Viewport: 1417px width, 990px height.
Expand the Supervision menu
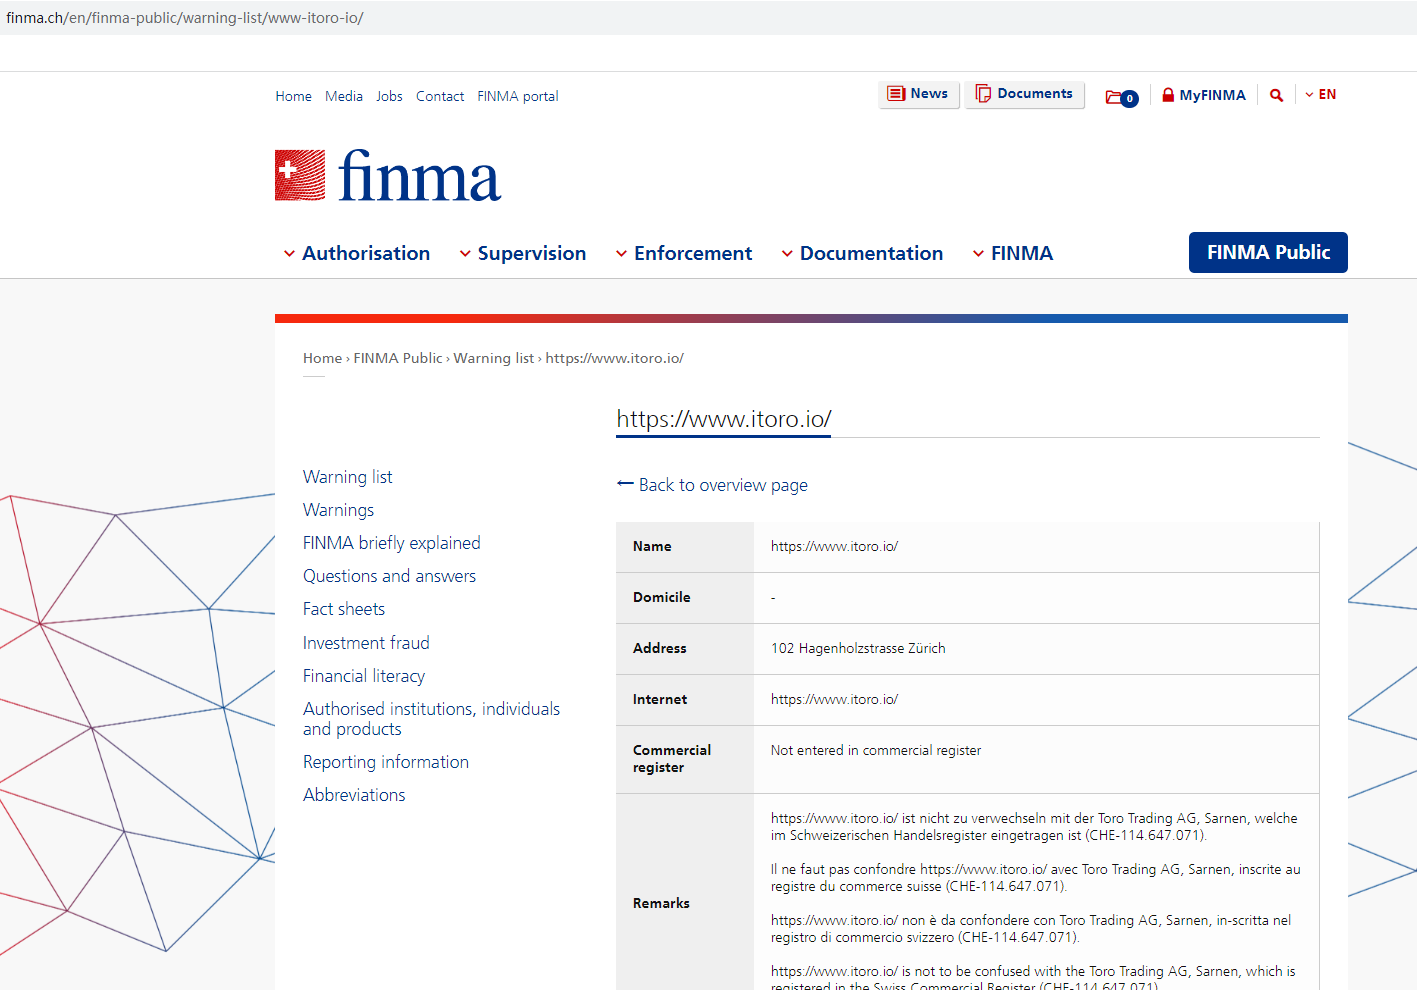point(523,253)
